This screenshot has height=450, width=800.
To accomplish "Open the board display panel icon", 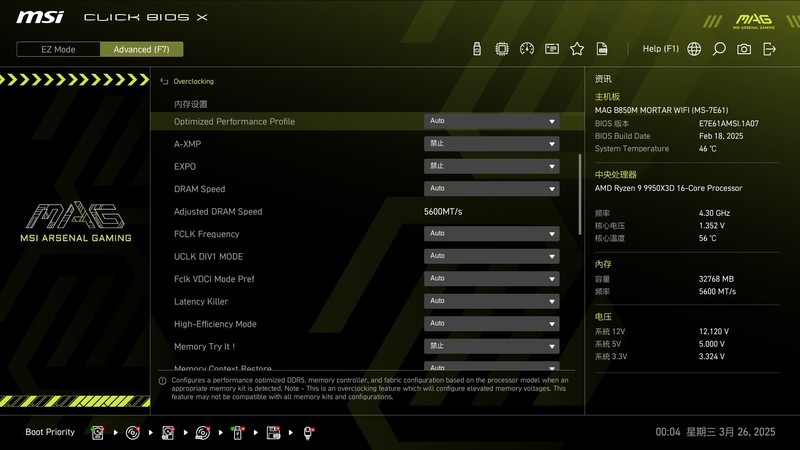I will click(552, 49).
